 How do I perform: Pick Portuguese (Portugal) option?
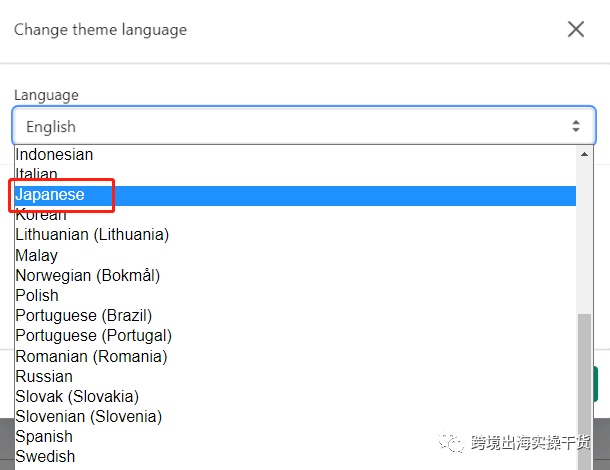click(295, 336)
